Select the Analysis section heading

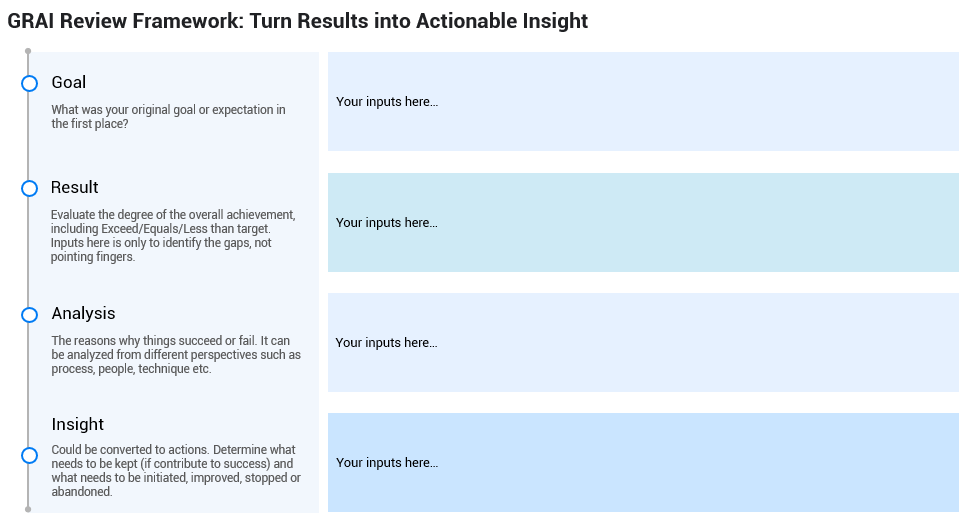[83, 314]
